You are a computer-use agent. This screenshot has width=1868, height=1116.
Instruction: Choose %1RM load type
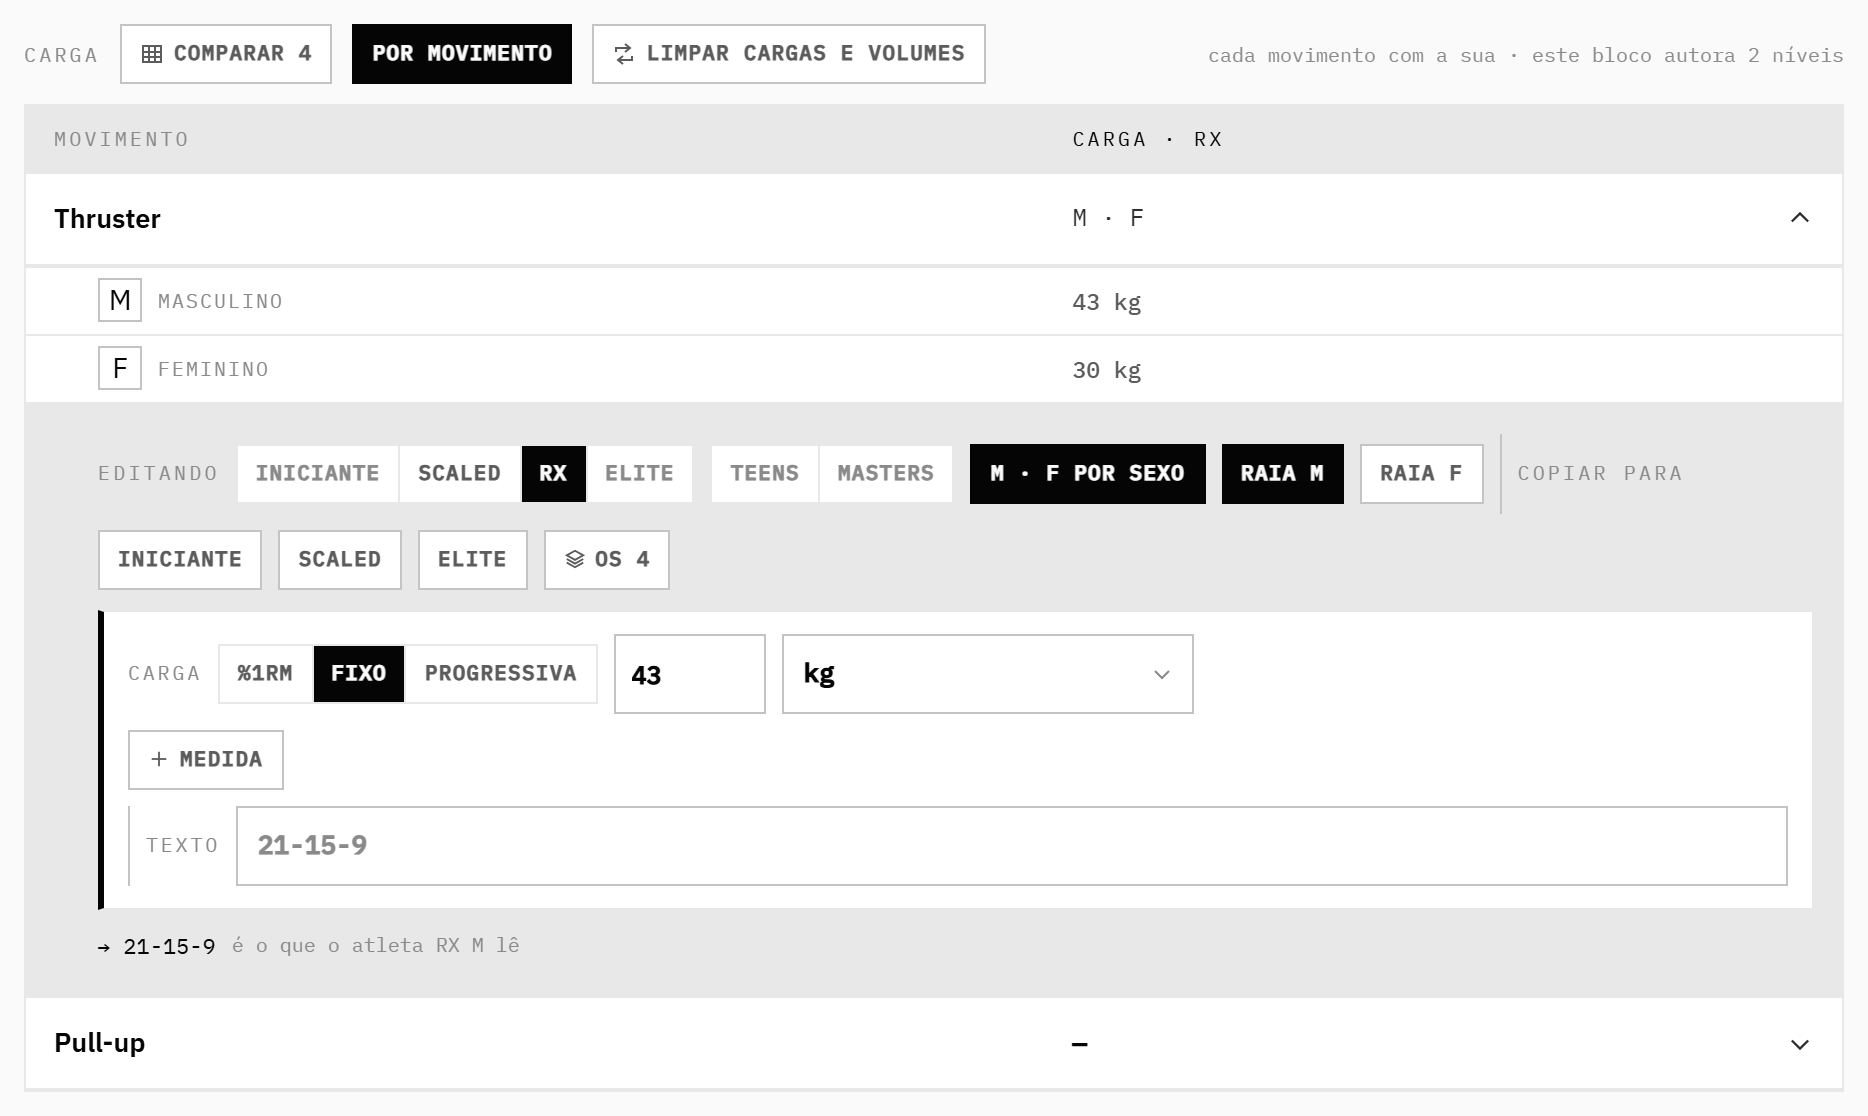[266, 674]
